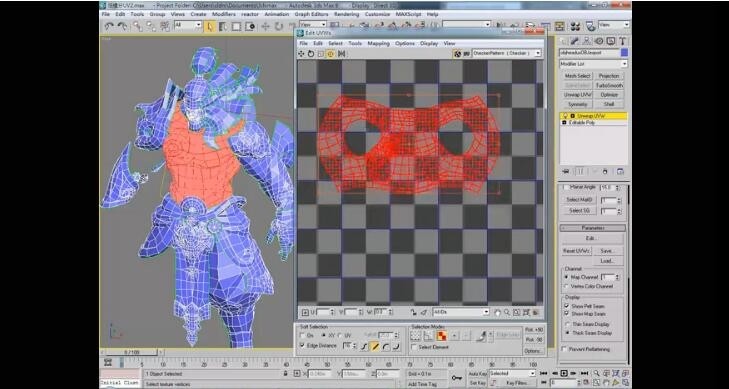
Task: Click the object color swatch beside name
Action: 624,53
